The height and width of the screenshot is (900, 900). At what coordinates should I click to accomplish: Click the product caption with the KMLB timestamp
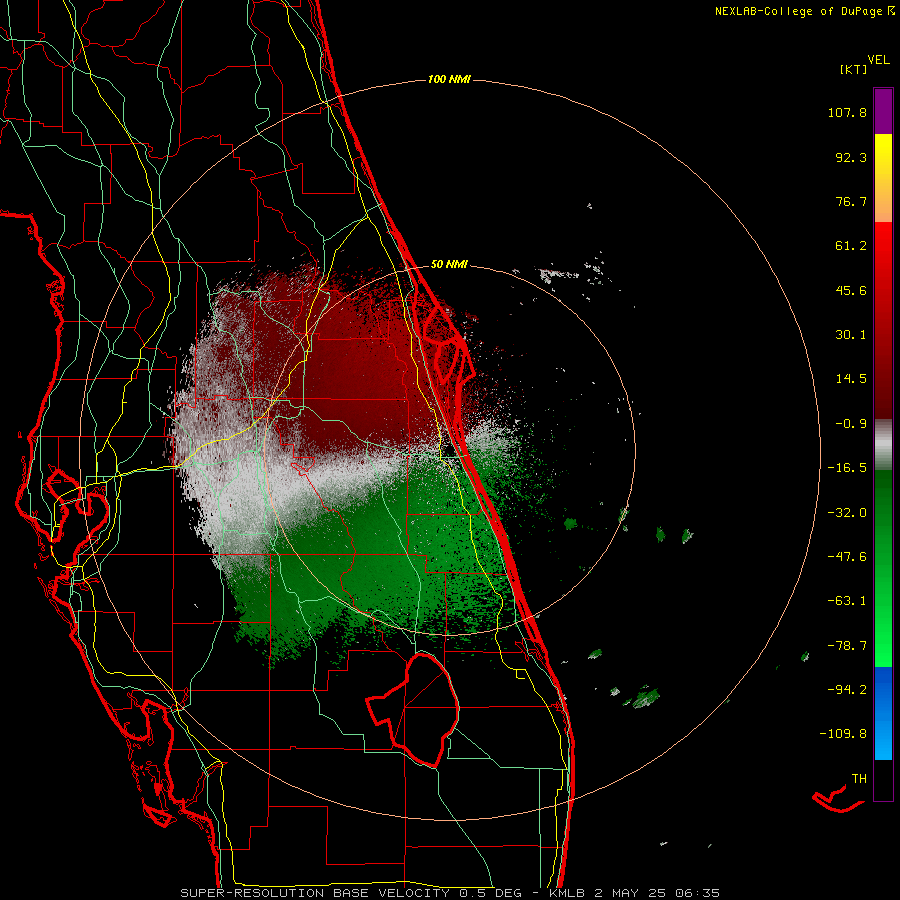point(450,893)
